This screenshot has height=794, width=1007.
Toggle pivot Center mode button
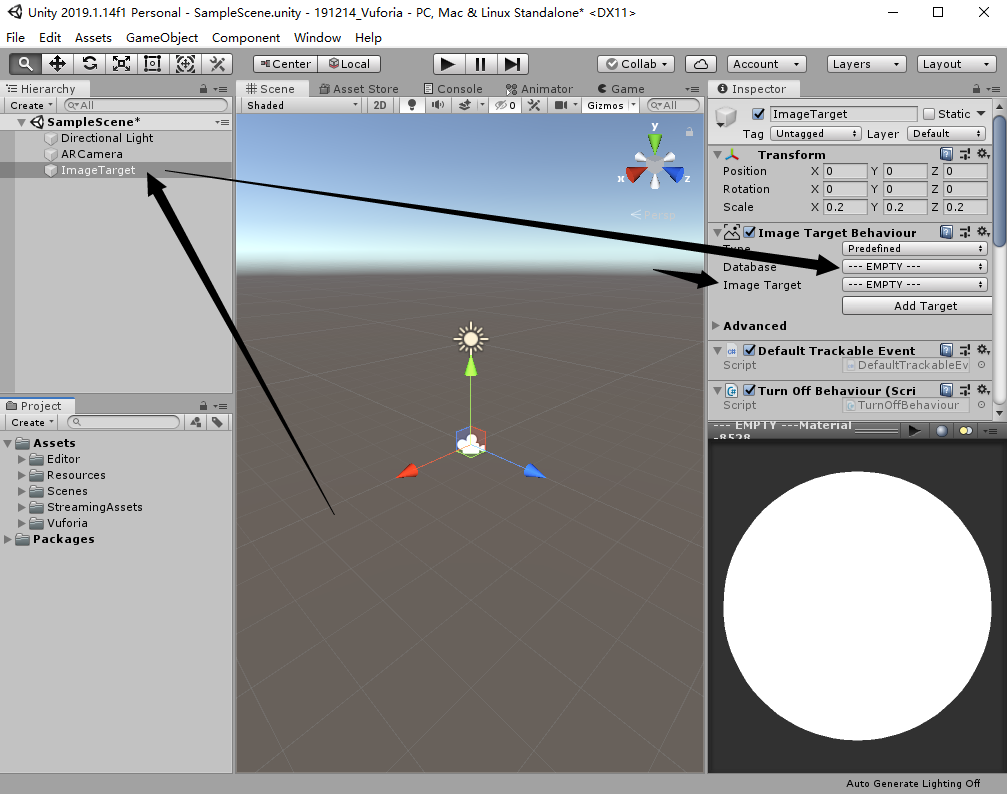(285, 64)
